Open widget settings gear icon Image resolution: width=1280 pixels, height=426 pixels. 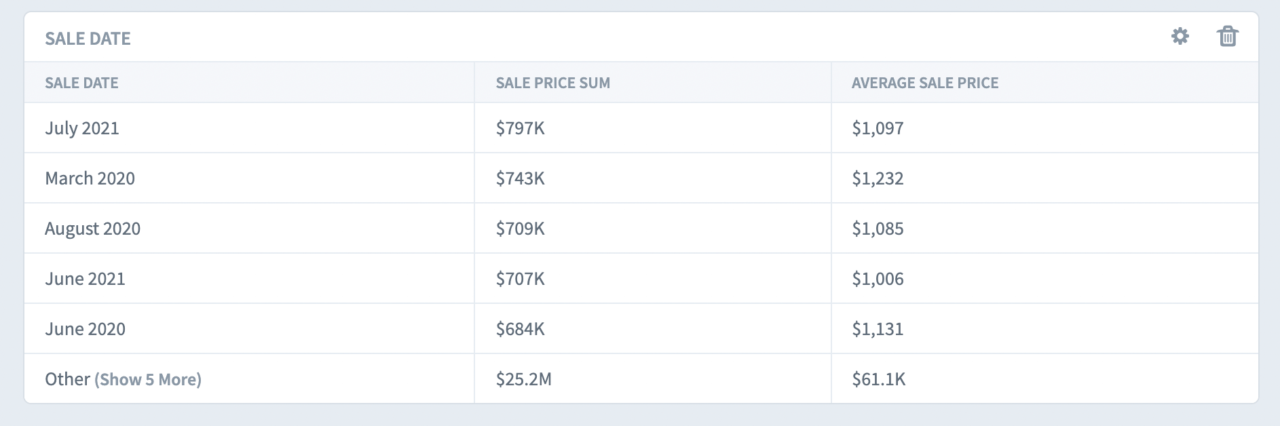click(1180, 37)
